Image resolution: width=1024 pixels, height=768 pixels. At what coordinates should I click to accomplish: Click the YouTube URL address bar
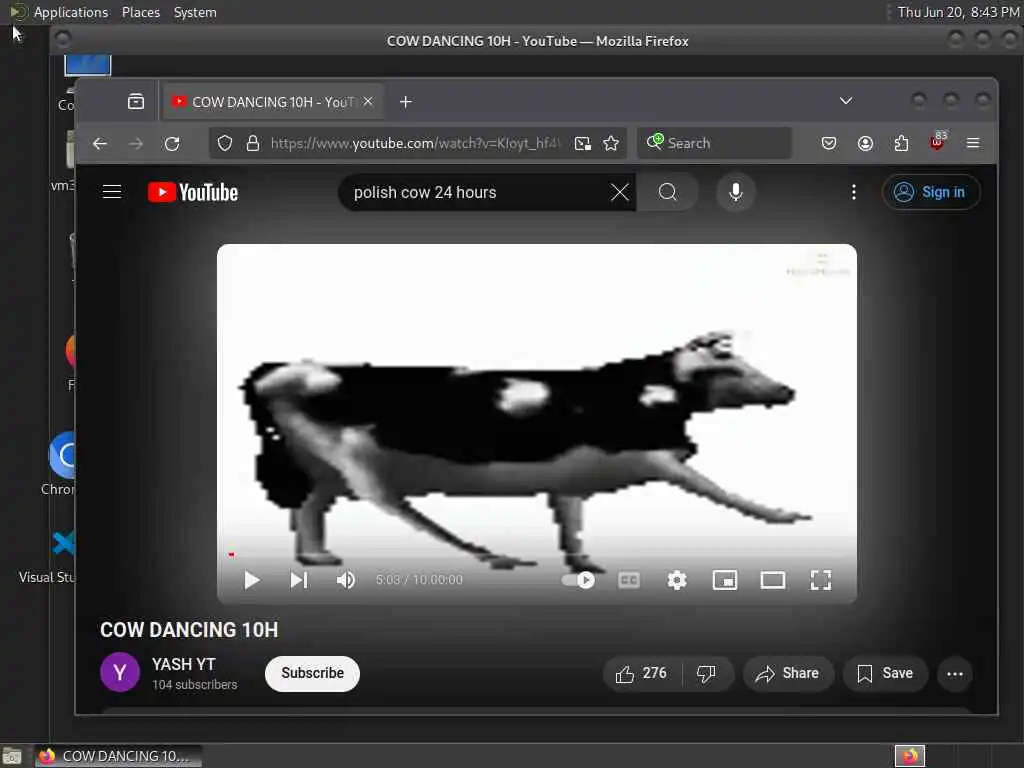point(415,143)
